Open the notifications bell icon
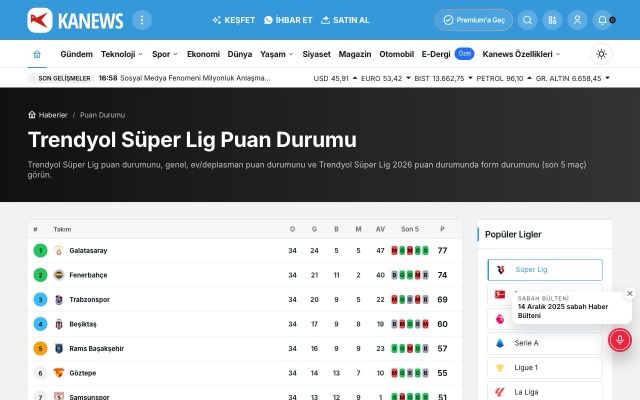Viewport: 640px width, 400px height. tap(602, 20)
